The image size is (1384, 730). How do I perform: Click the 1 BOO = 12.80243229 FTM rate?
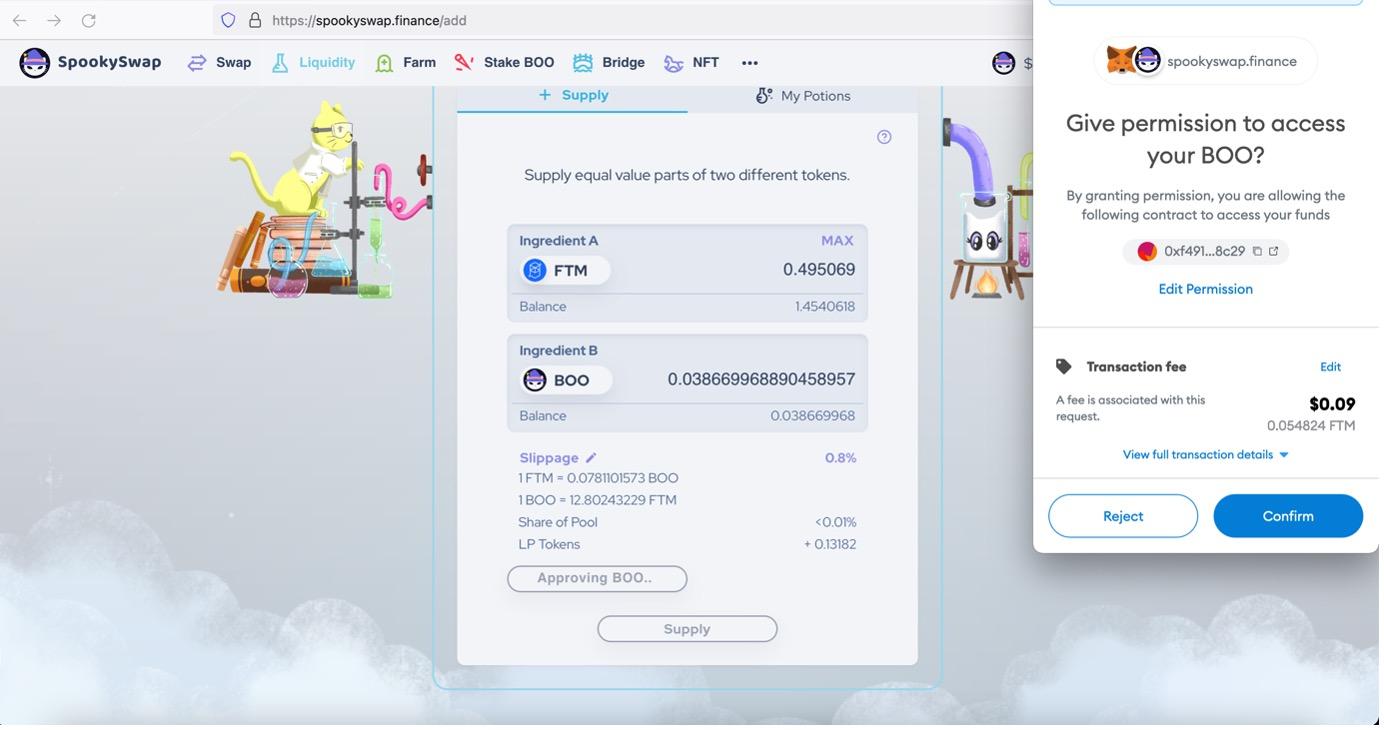(x=597, y=501)
